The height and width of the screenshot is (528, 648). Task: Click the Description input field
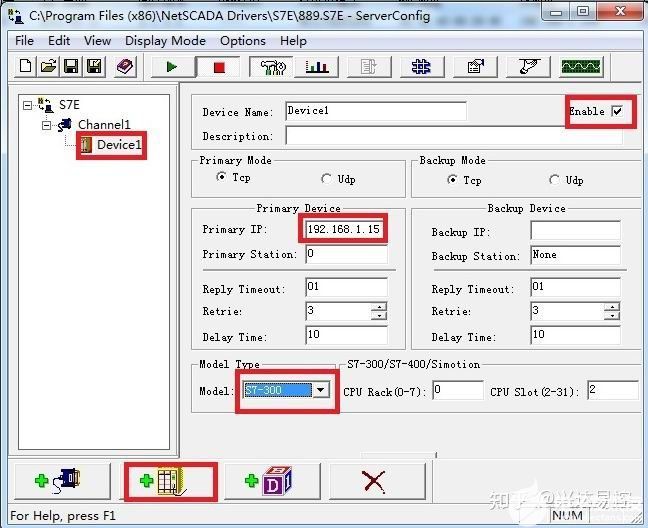(x=454, y=136)
